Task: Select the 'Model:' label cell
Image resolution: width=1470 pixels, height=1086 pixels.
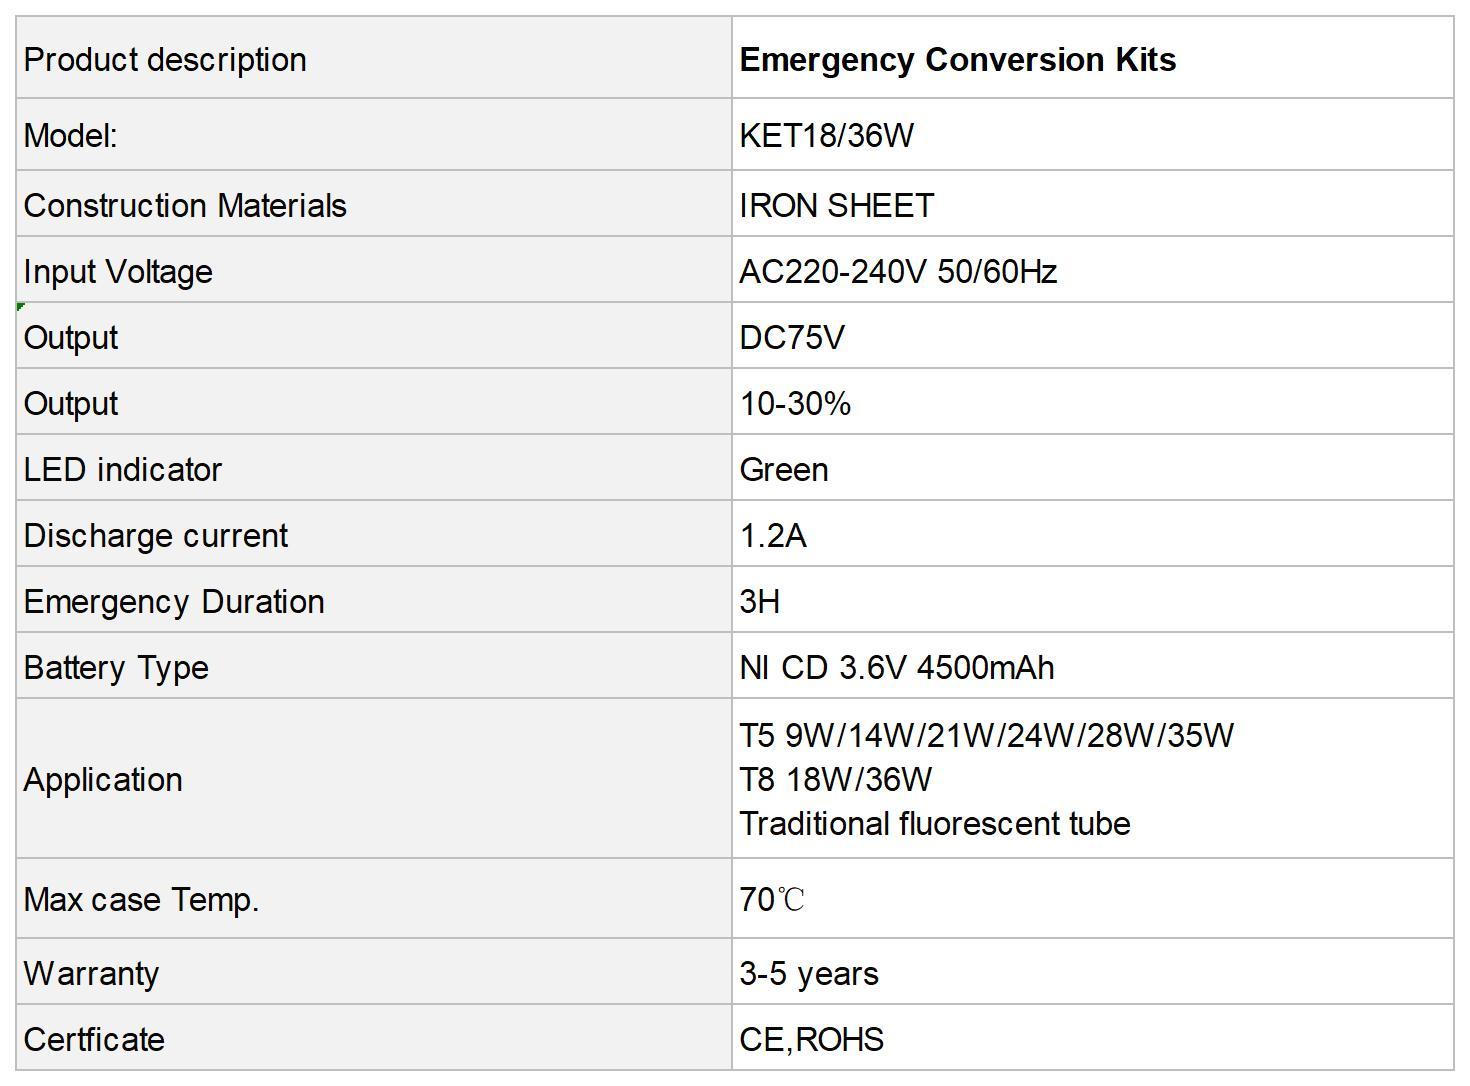Action: [x=374, y=135]
